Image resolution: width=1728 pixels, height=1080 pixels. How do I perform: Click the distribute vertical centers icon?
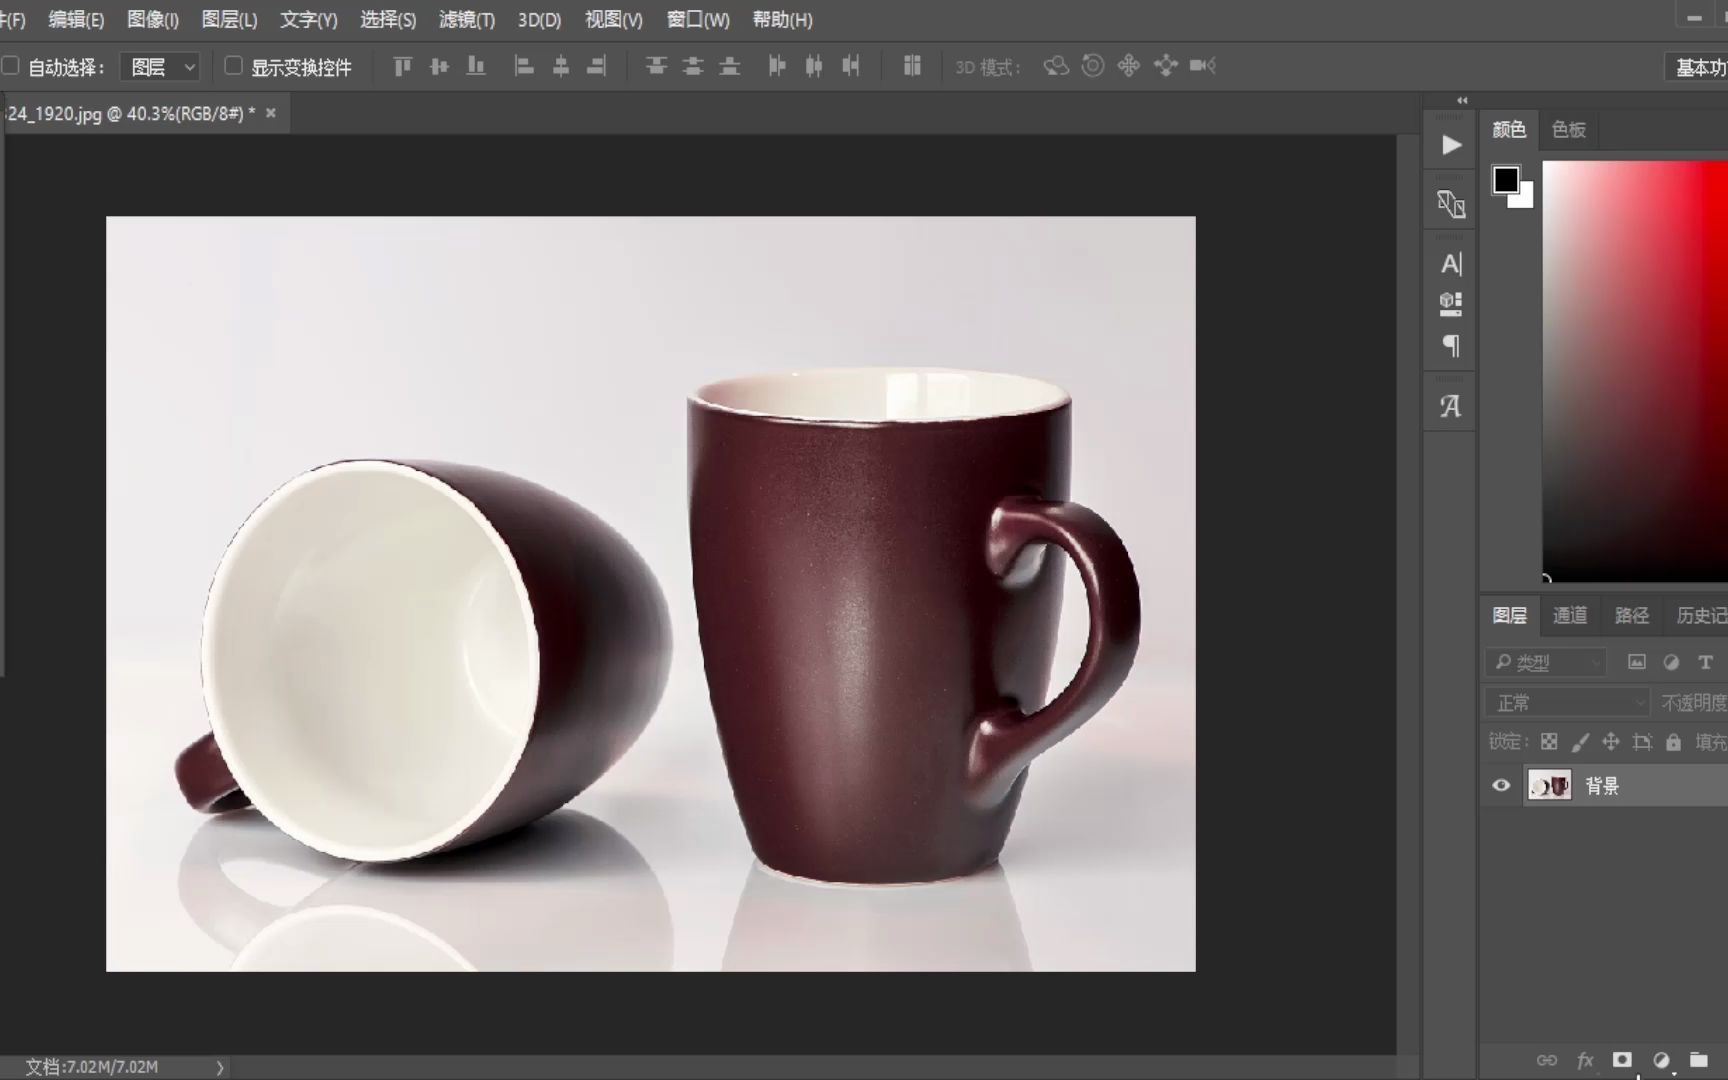693,66
